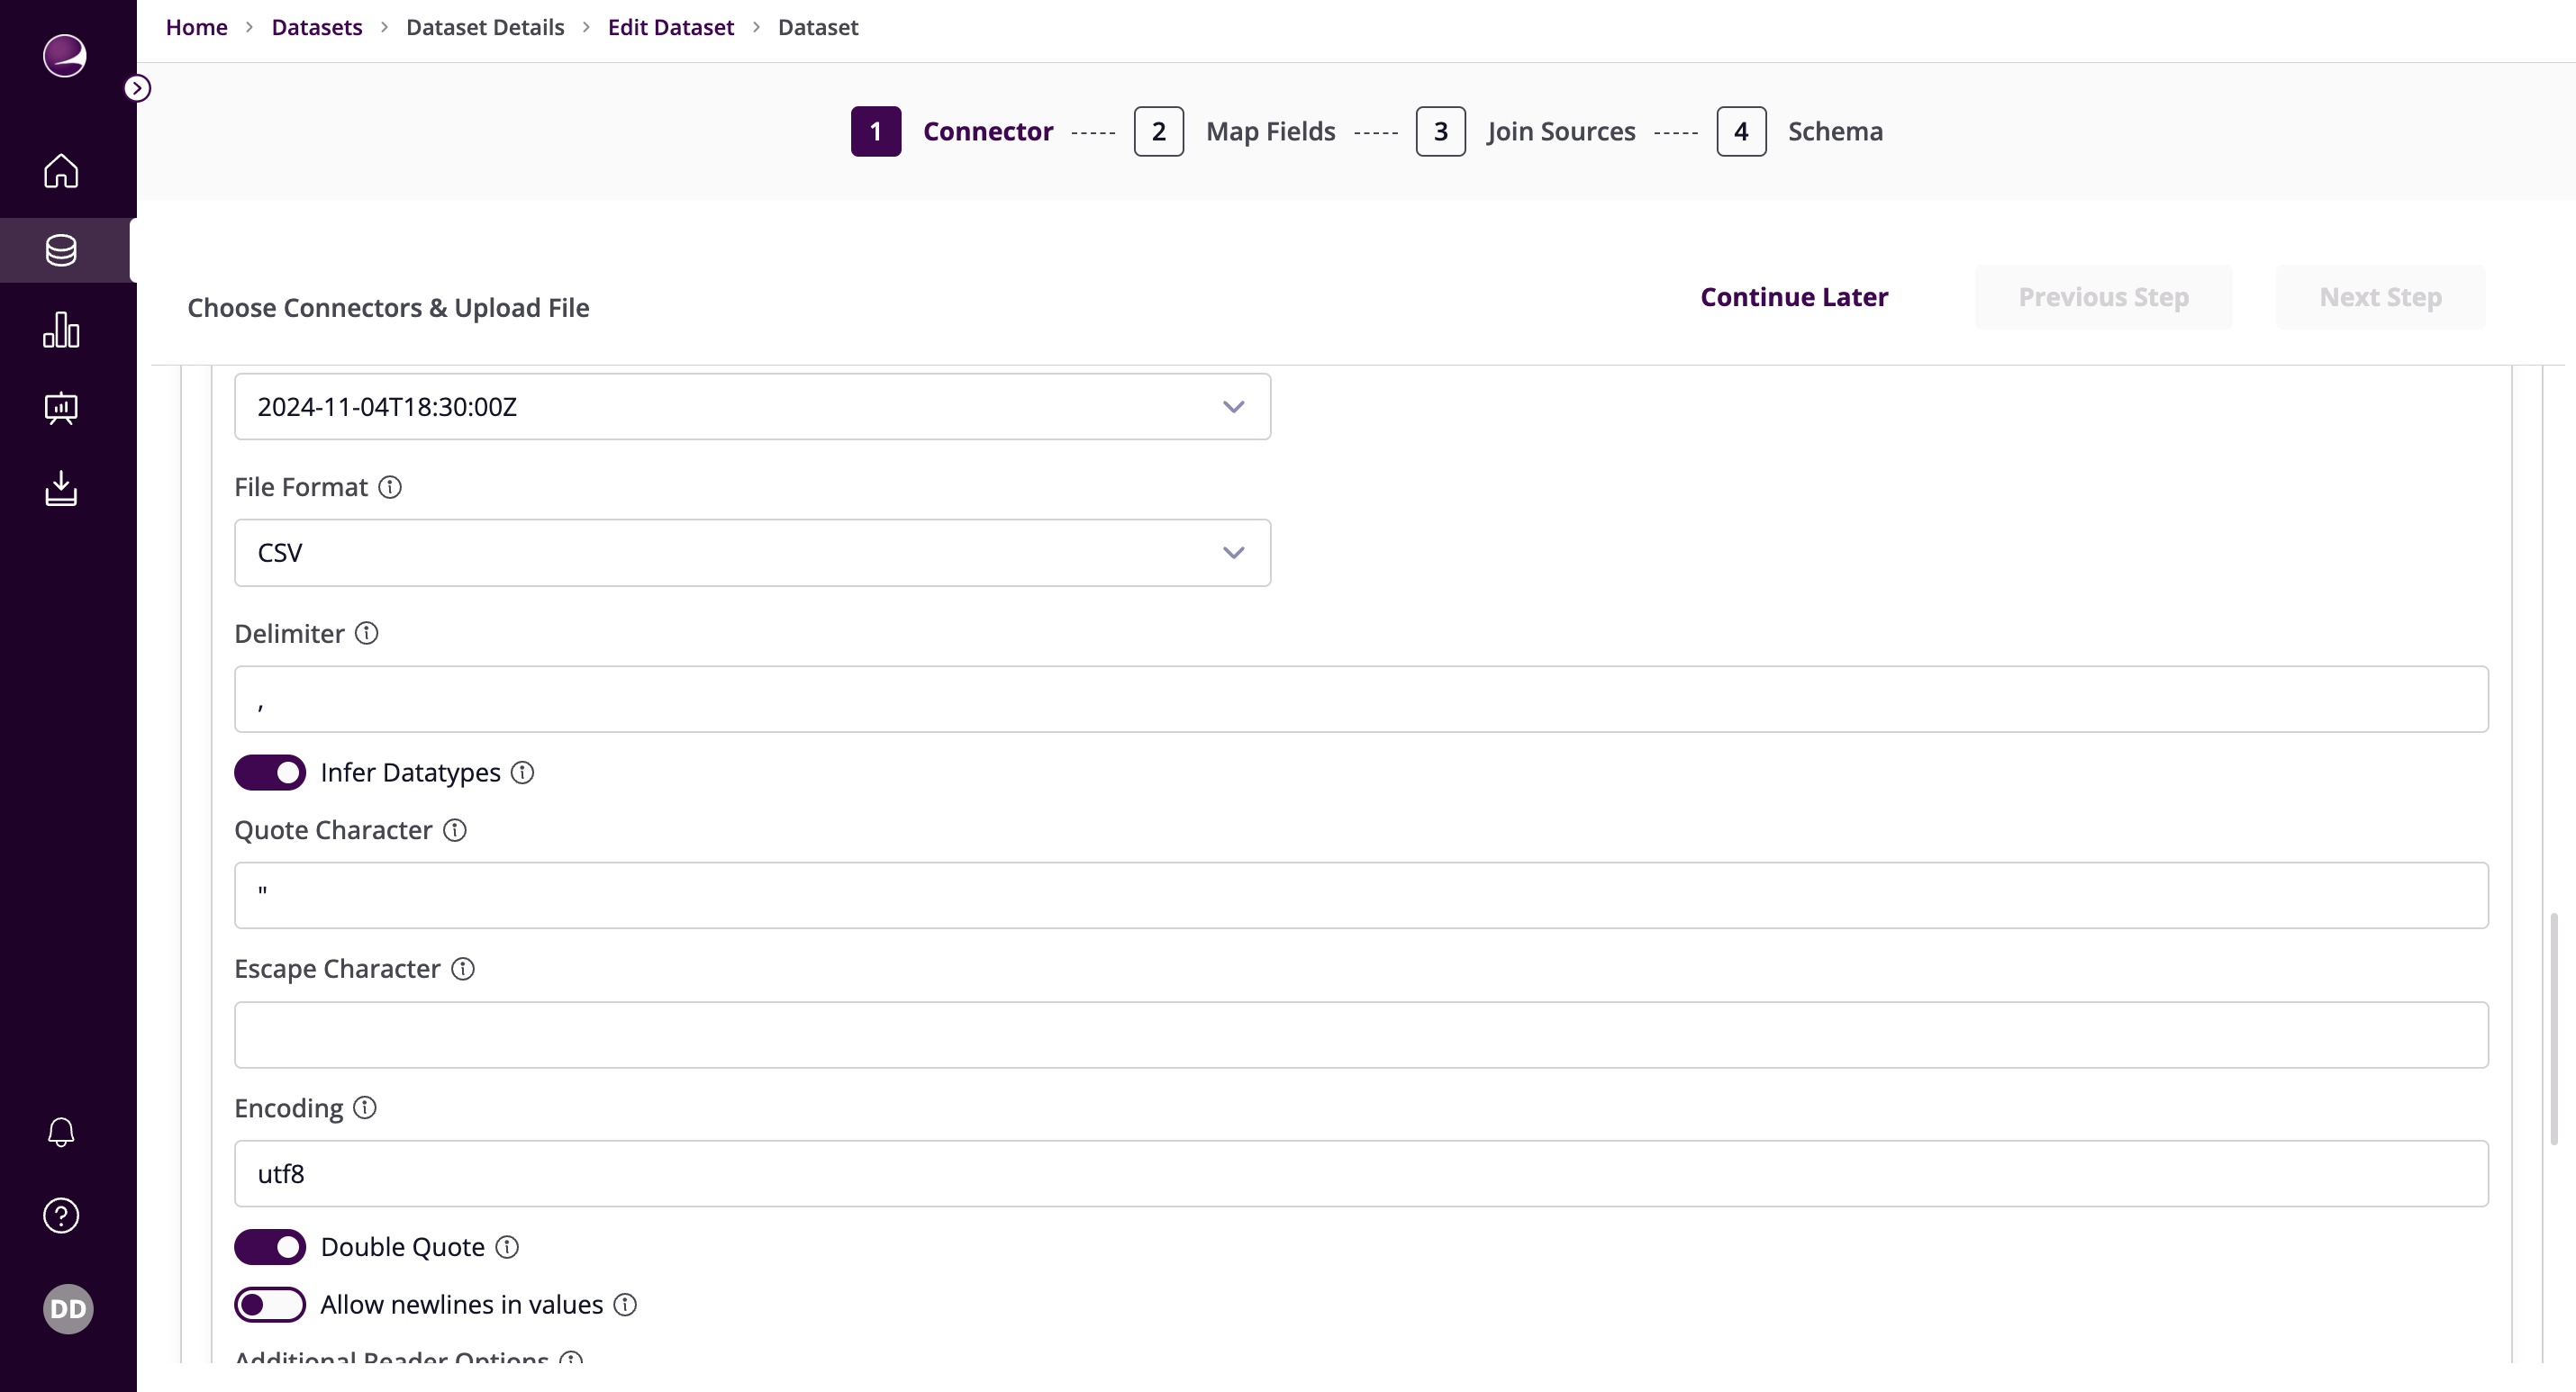Open the help question mark icon
Viewport: 2576px width, 1392px height.
pyautogui.click(x=61, y=1215)
